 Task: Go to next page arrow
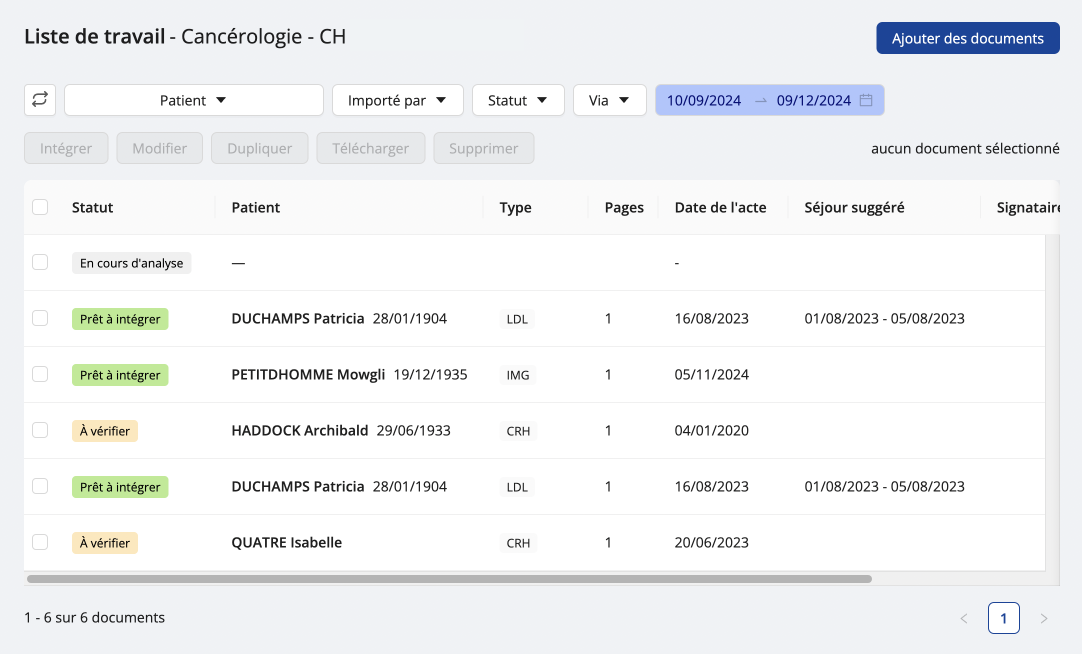[1044, 619]
